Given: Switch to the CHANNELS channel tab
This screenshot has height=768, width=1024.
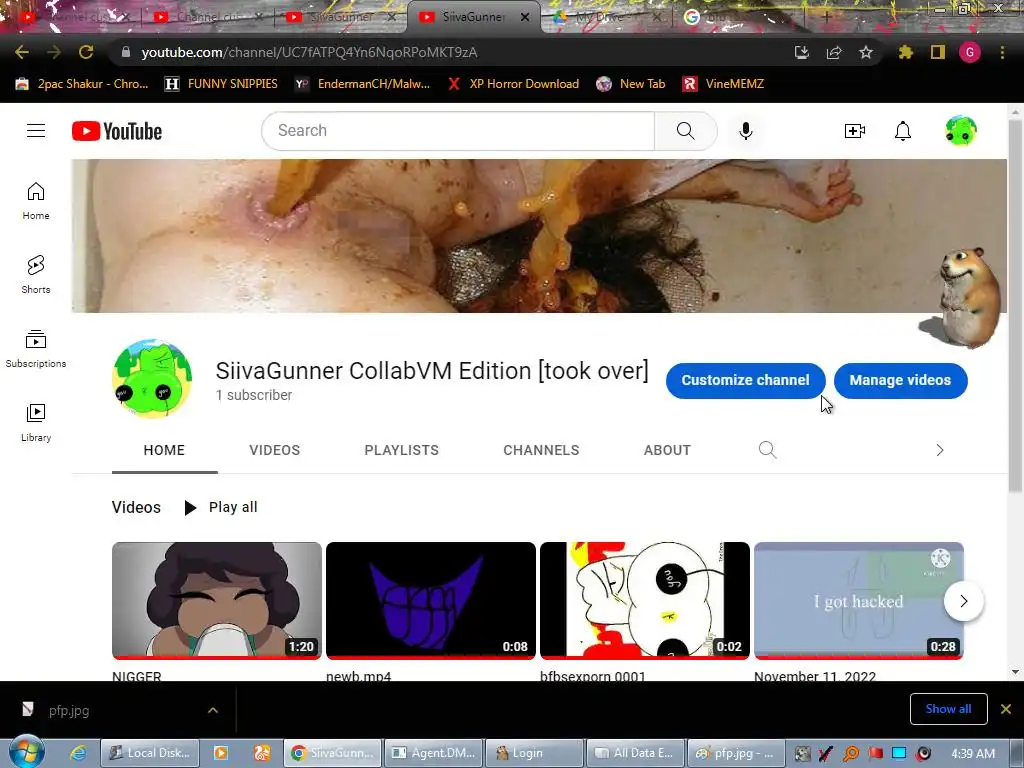Looking at the screenshot, I should tap(541, 450).
